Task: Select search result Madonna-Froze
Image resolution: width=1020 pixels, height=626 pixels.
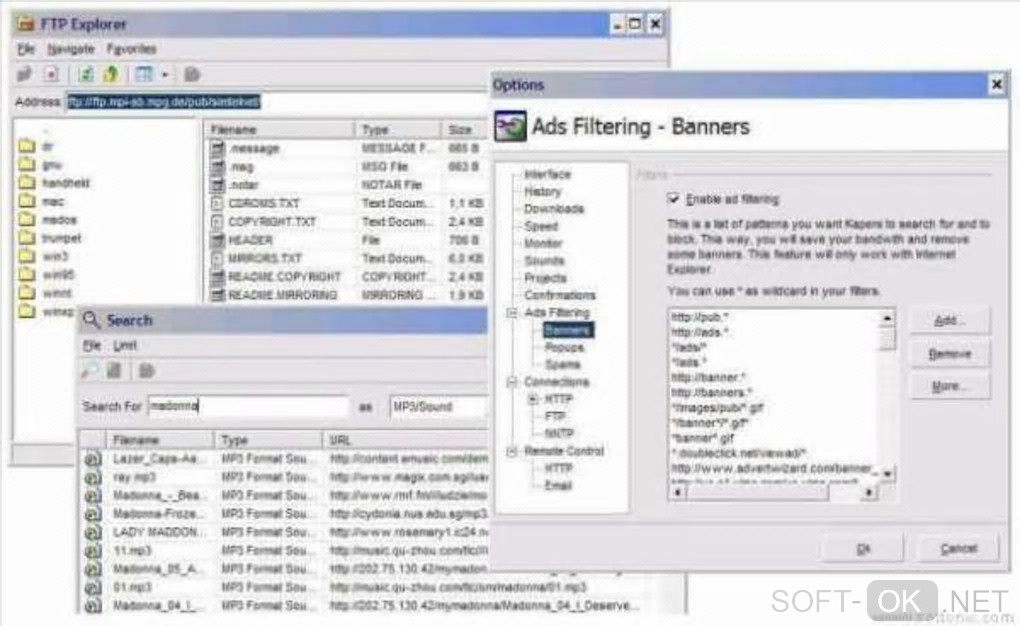Action: [159, 513]
